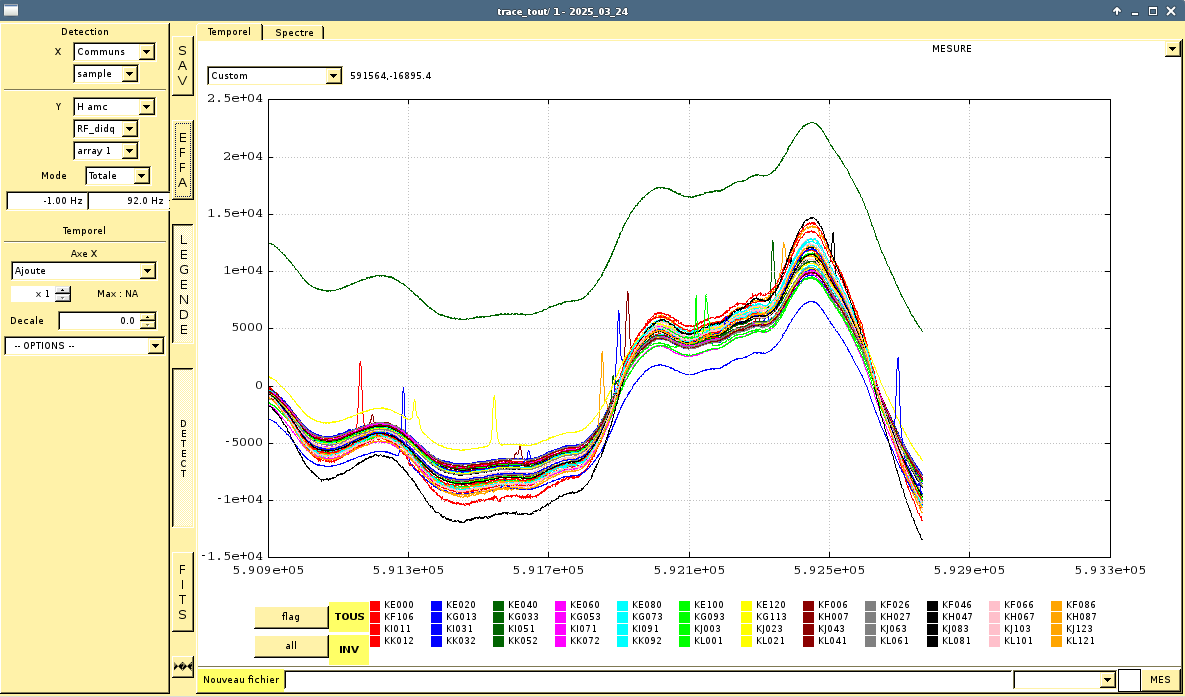Screen dimensions: 1185x697
Task: Toggle the DETECT vertical side button
Action: tap(183, 448)
